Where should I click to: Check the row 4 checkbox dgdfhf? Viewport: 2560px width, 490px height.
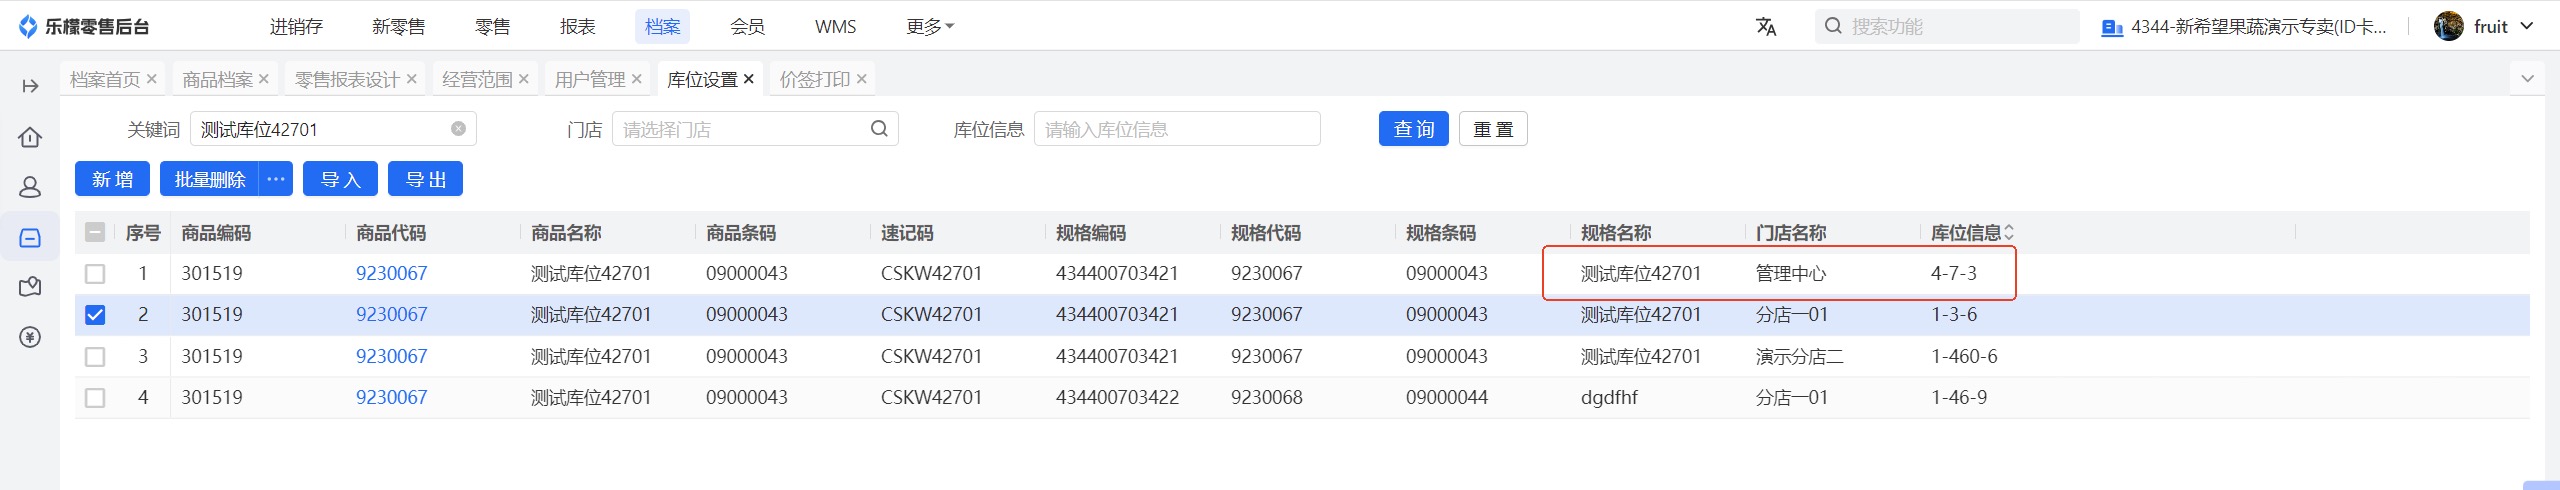click(x=95, y=398)
